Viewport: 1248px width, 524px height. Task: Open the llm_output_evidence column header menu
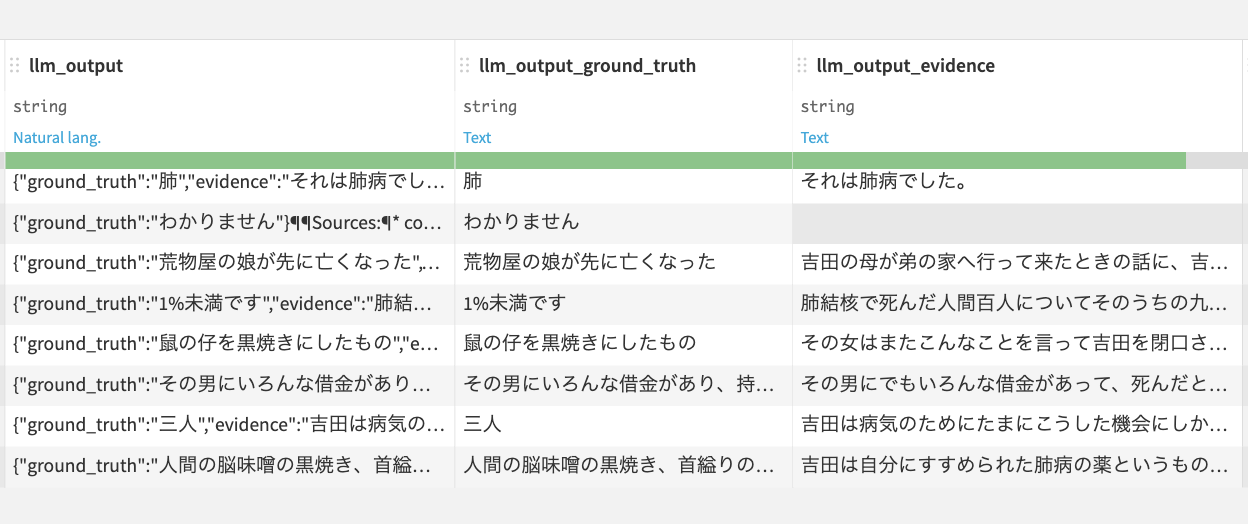coord(905,66)
